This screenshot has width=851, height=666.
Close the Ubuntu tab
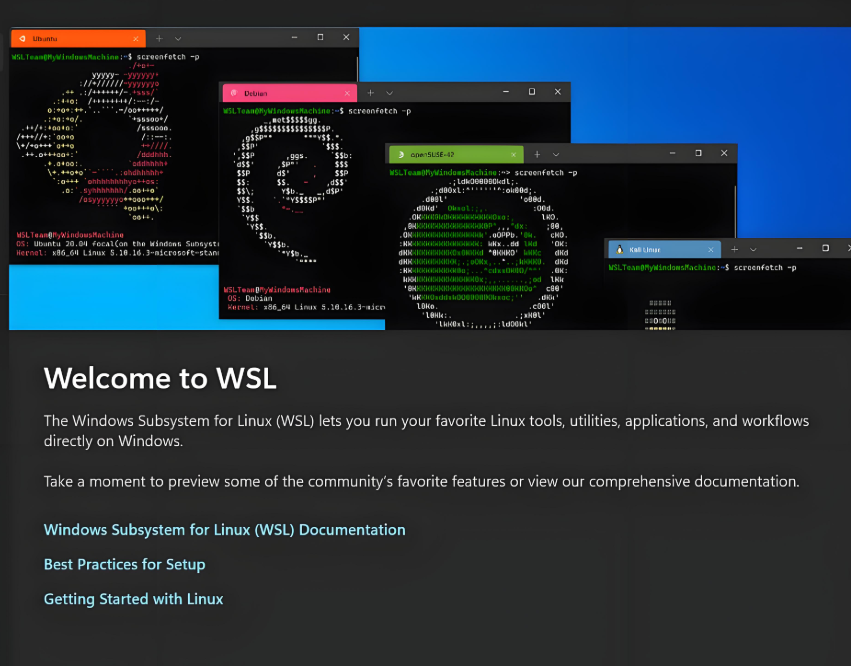click(x=136, y=39)
